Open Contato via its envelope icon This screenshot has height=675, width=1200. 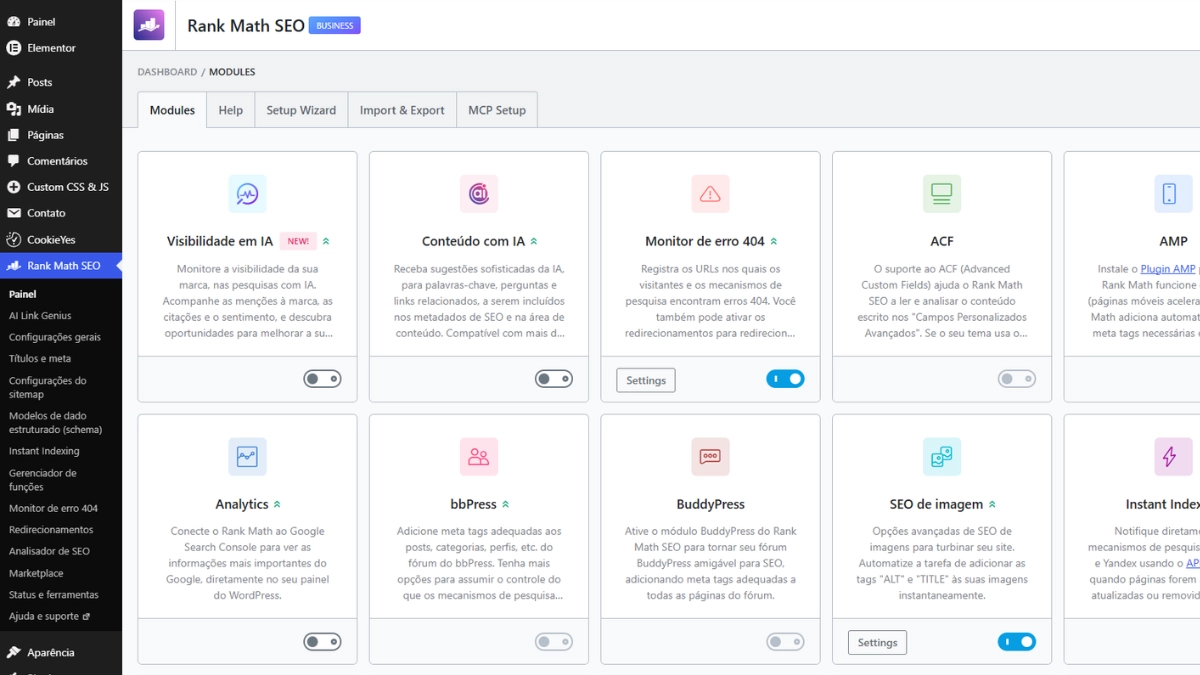[14, 213]
